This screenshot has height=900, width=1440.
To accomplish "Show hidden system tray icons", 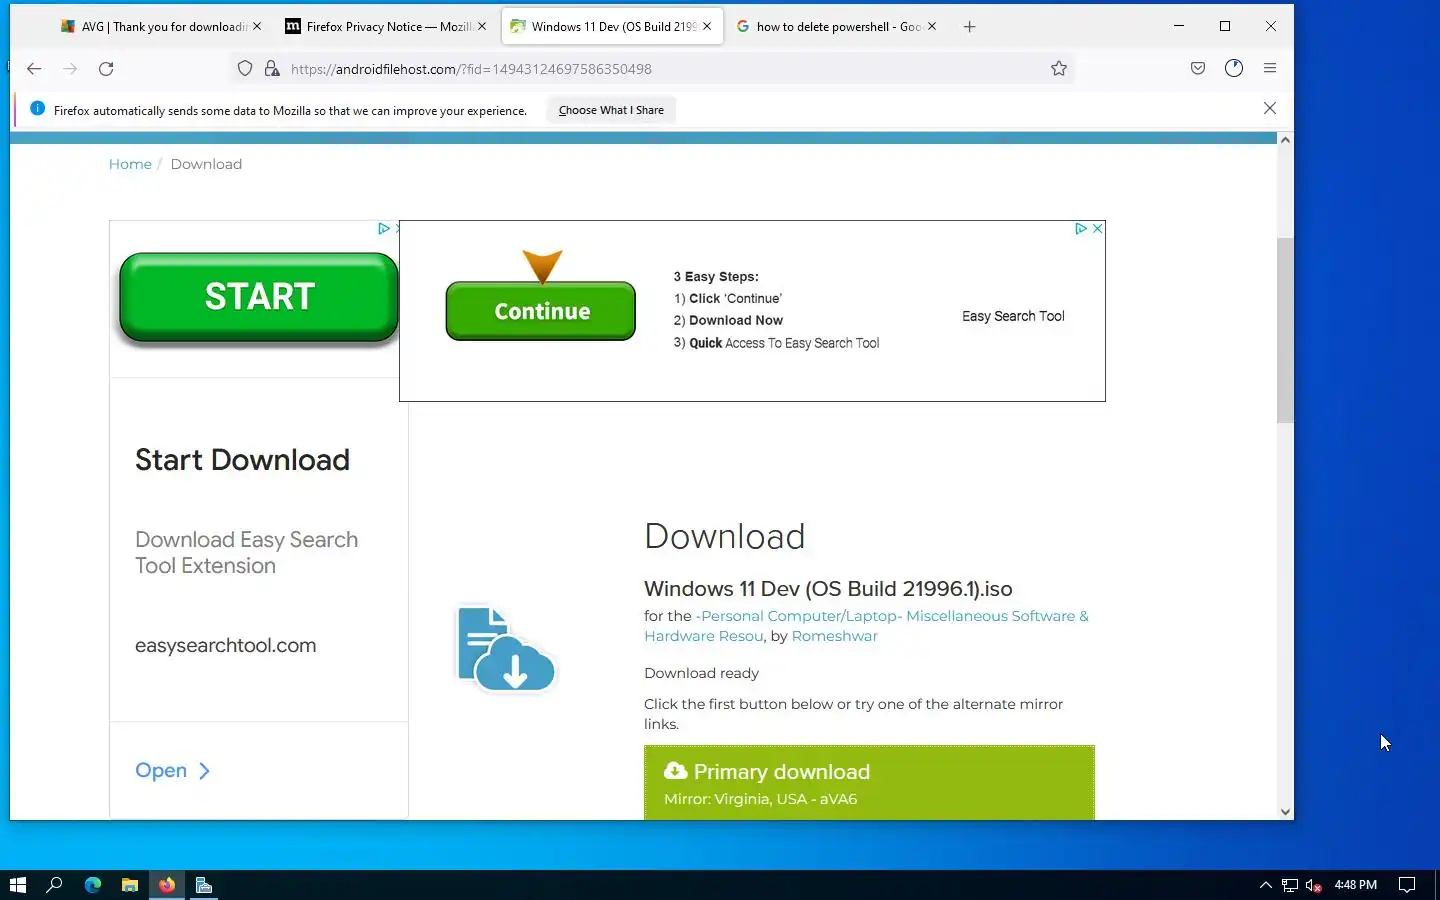I will (x=1266, y=885).
